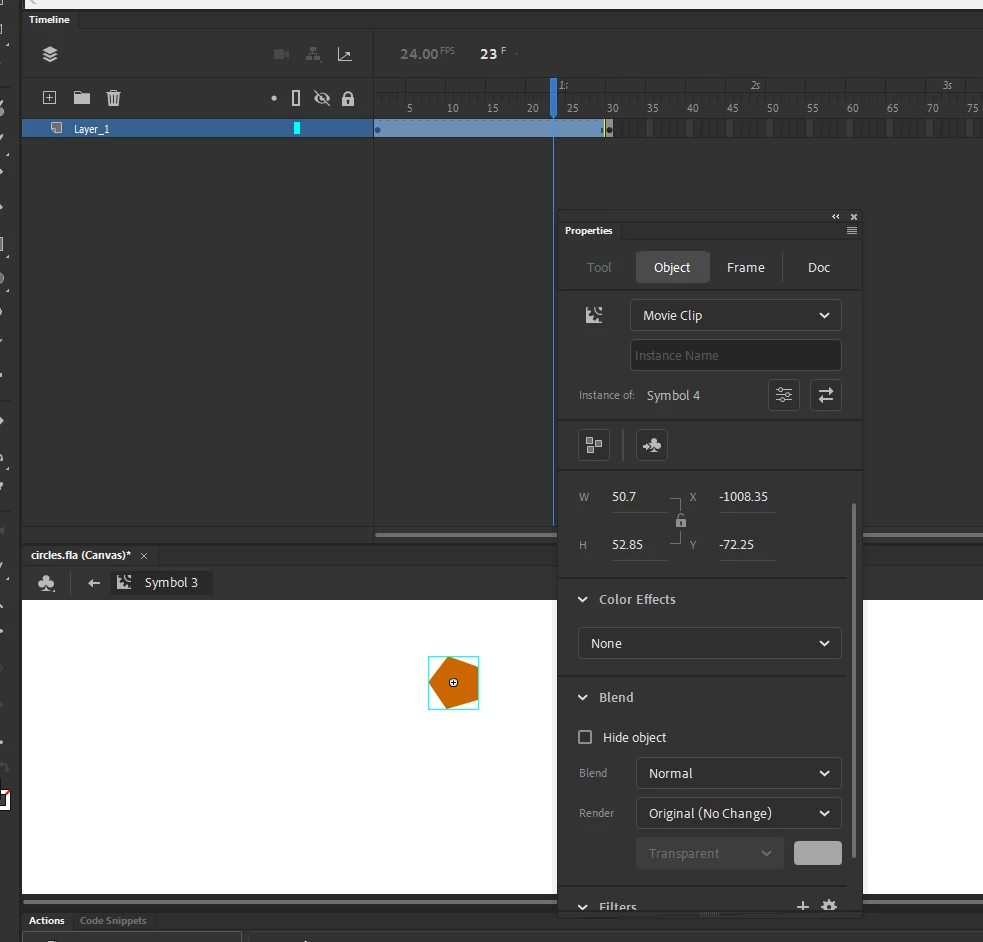
Task: Switch to the Doc properties tab
Action: (x=819, y=268)
